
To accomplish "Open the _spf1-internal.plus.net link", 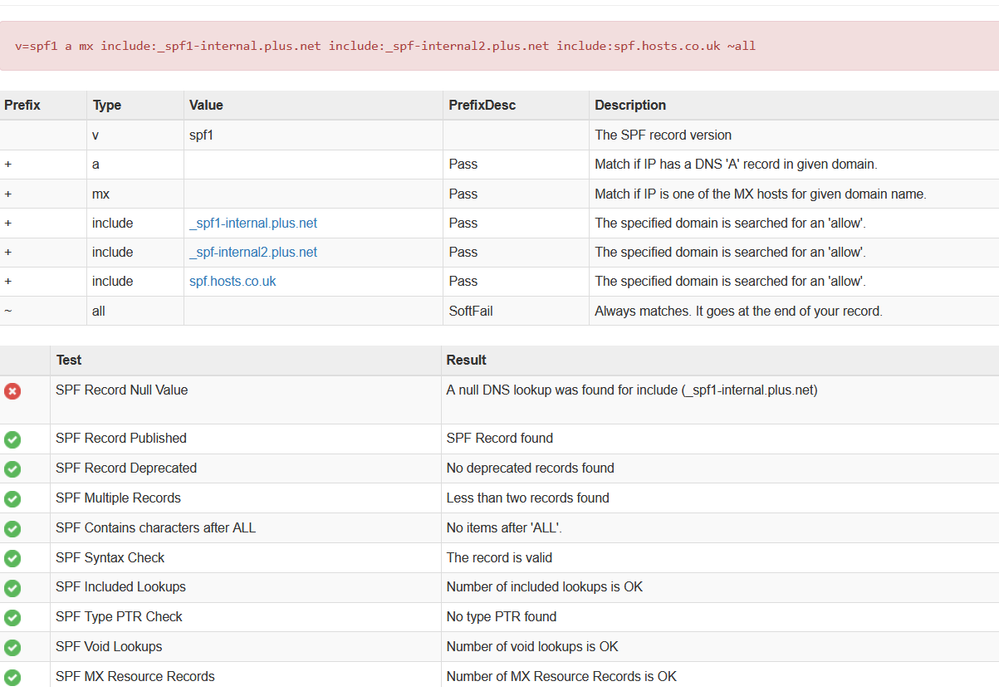I will click(x=253, y=223).
